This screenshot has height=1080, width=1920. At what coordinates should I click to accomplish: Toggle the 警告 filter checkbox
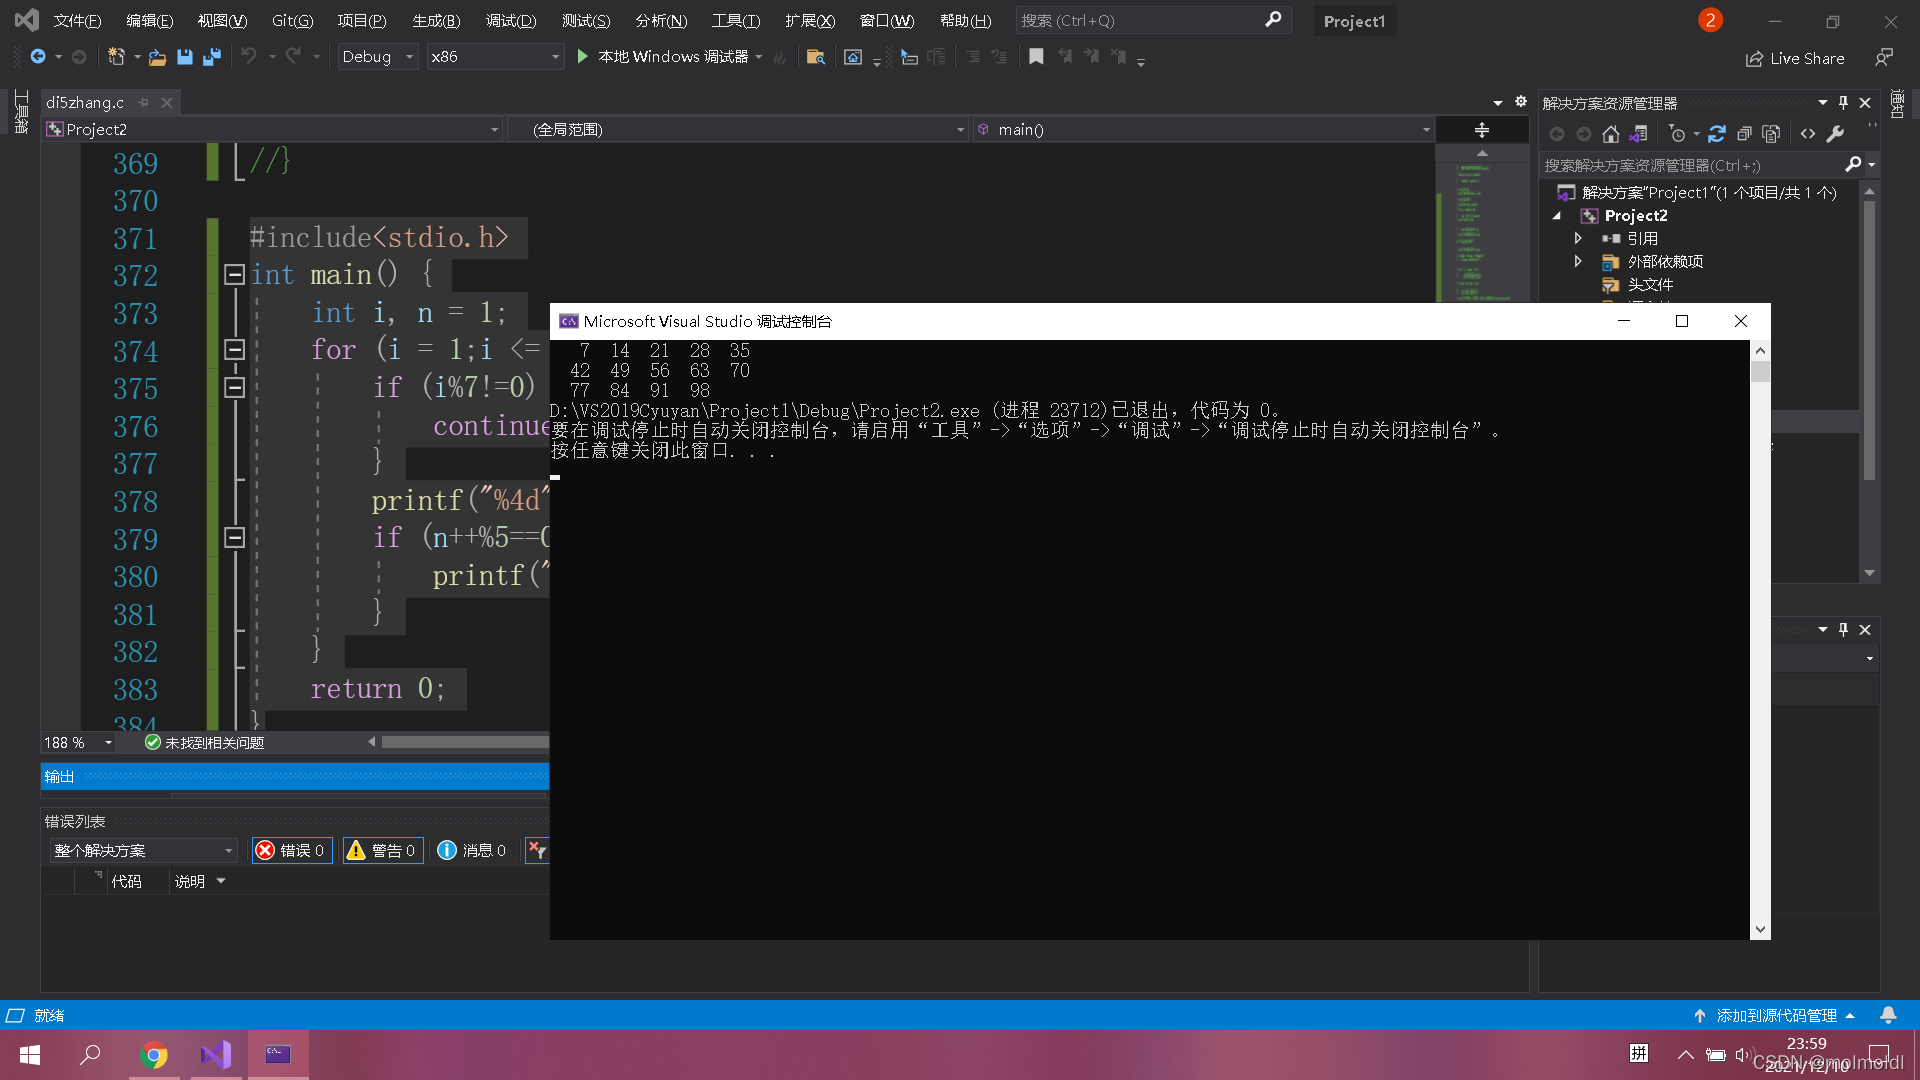click(382, 851)
